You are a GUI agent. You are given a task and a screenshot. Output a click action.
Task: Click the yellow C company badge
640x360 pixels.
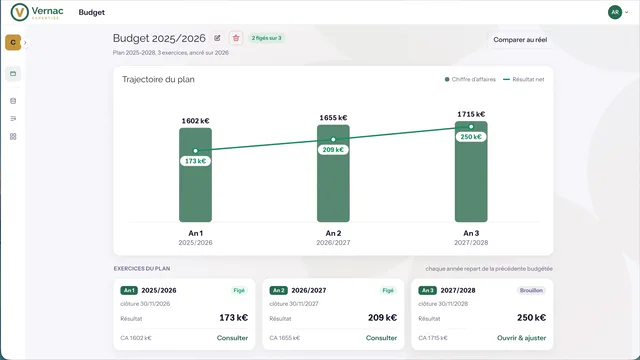coord(13,42)
